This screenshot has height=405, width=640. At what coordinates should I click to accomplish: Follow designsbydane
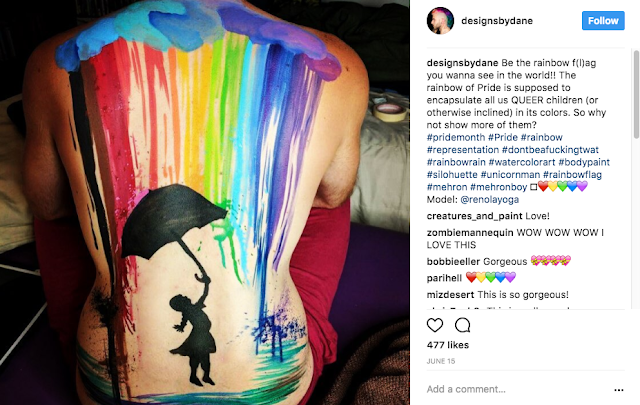click(x=603, y=20)
